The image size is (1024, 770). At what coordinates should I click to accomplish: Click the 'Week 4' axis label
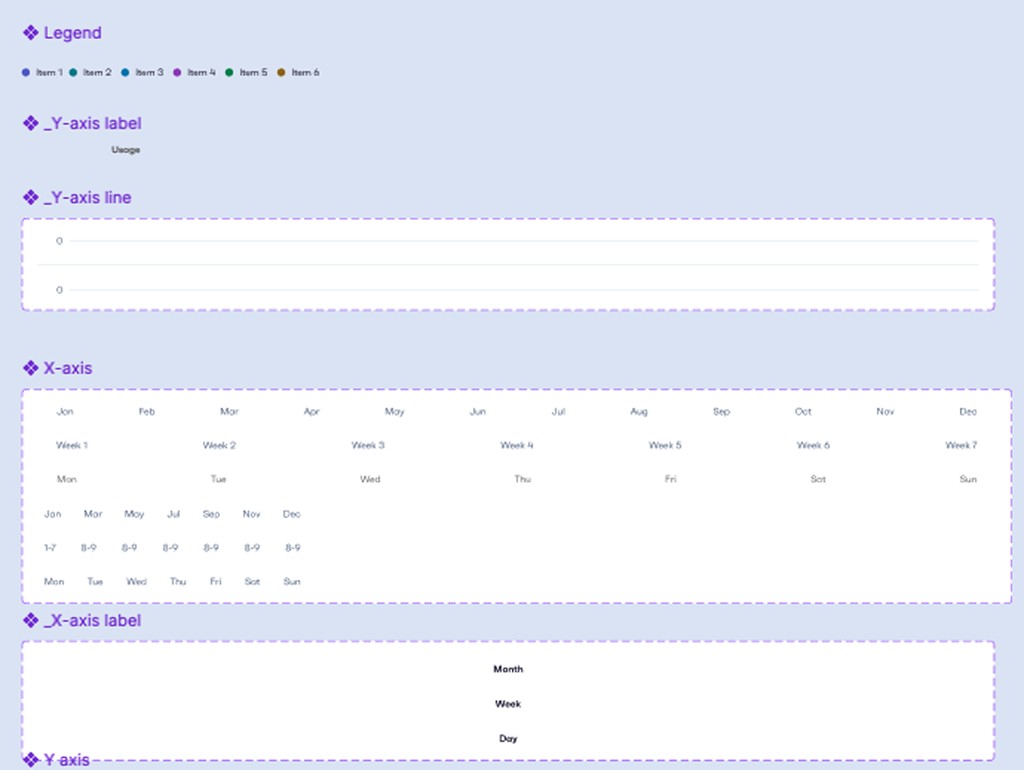(x=517, y=445)
